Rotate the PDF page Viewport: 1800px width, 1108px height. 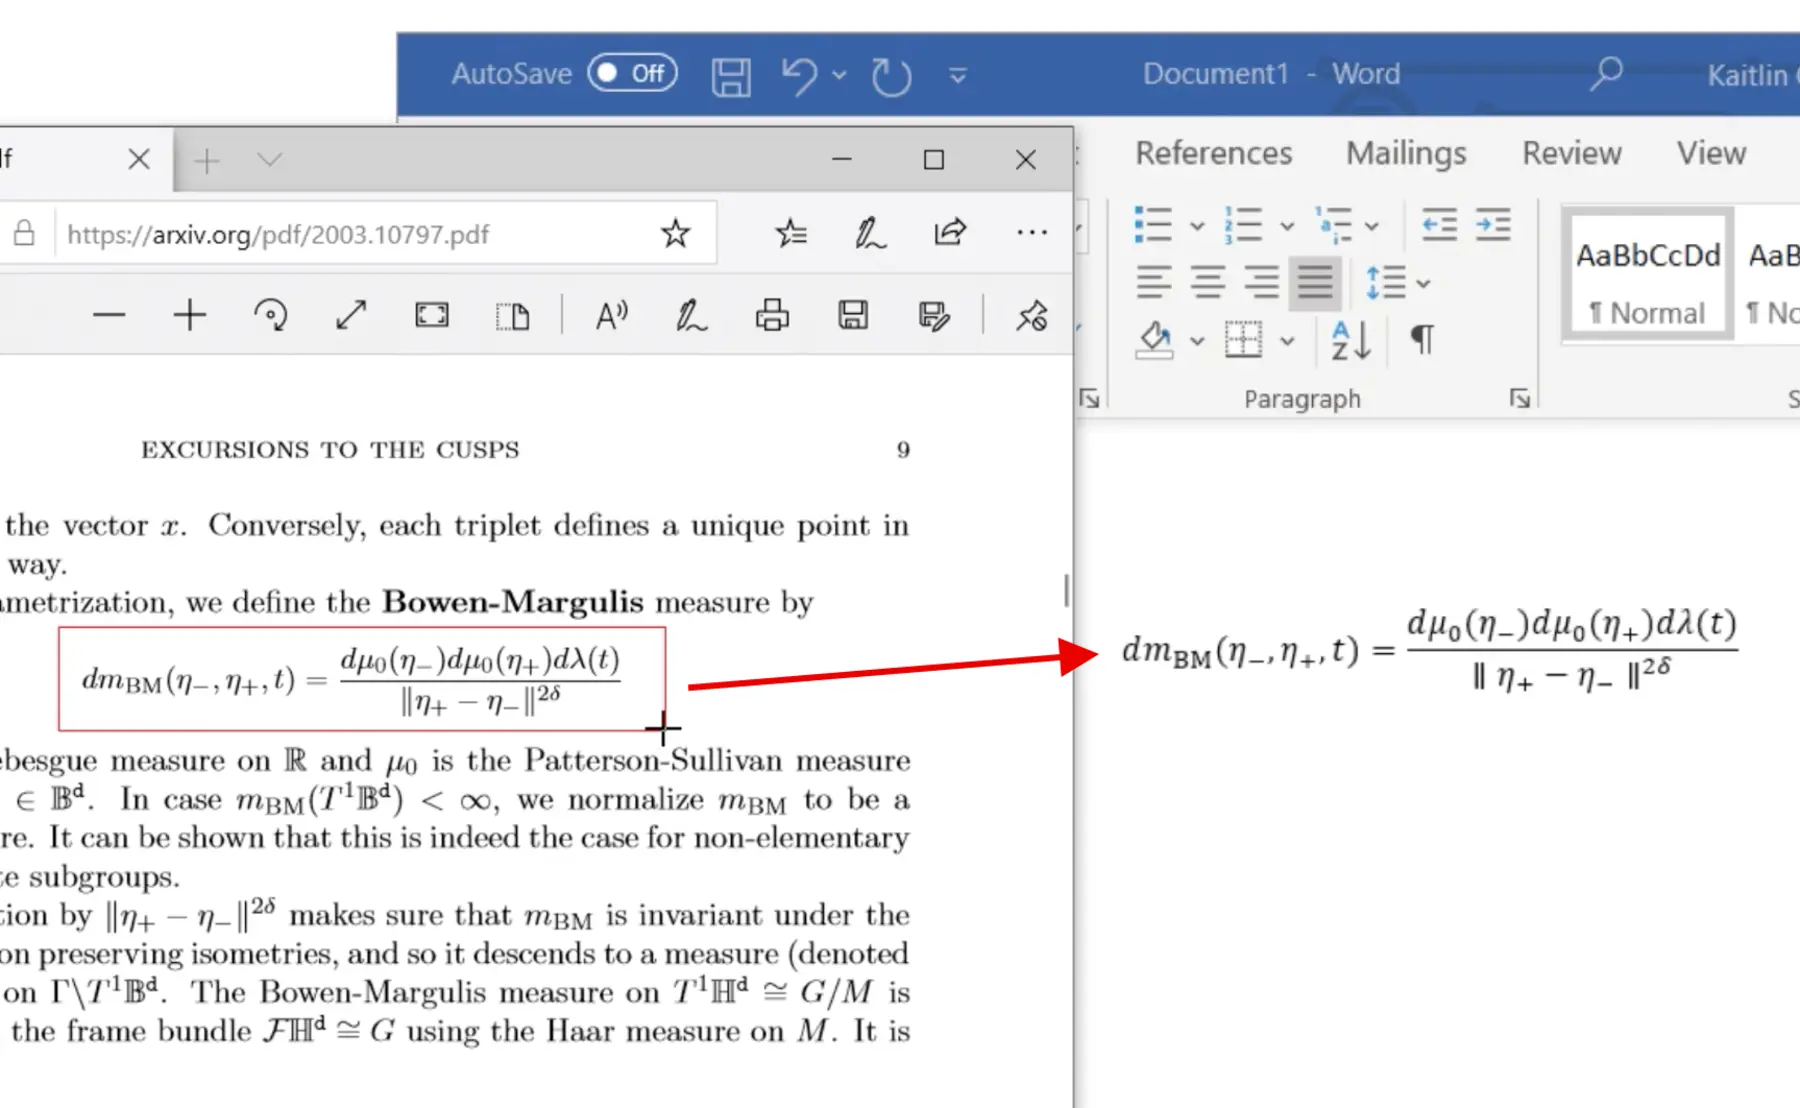click(x=270, y=316)
